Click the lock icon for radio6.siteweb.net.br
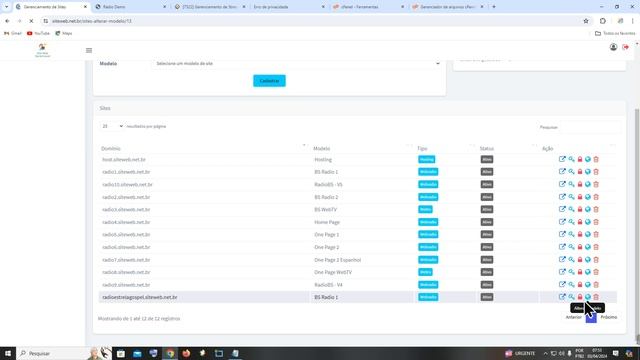The height and width of the screenshot is (360, 640). (x=580, y=247)
